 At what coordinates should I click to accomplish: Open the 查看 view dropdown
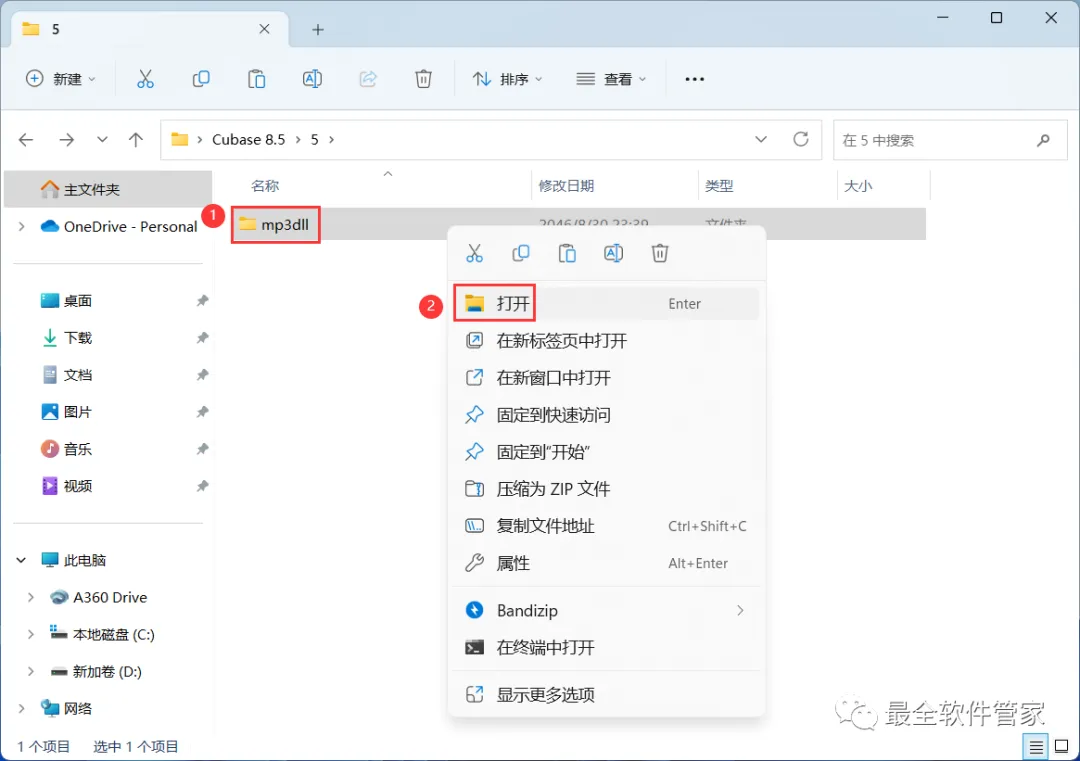612,79
